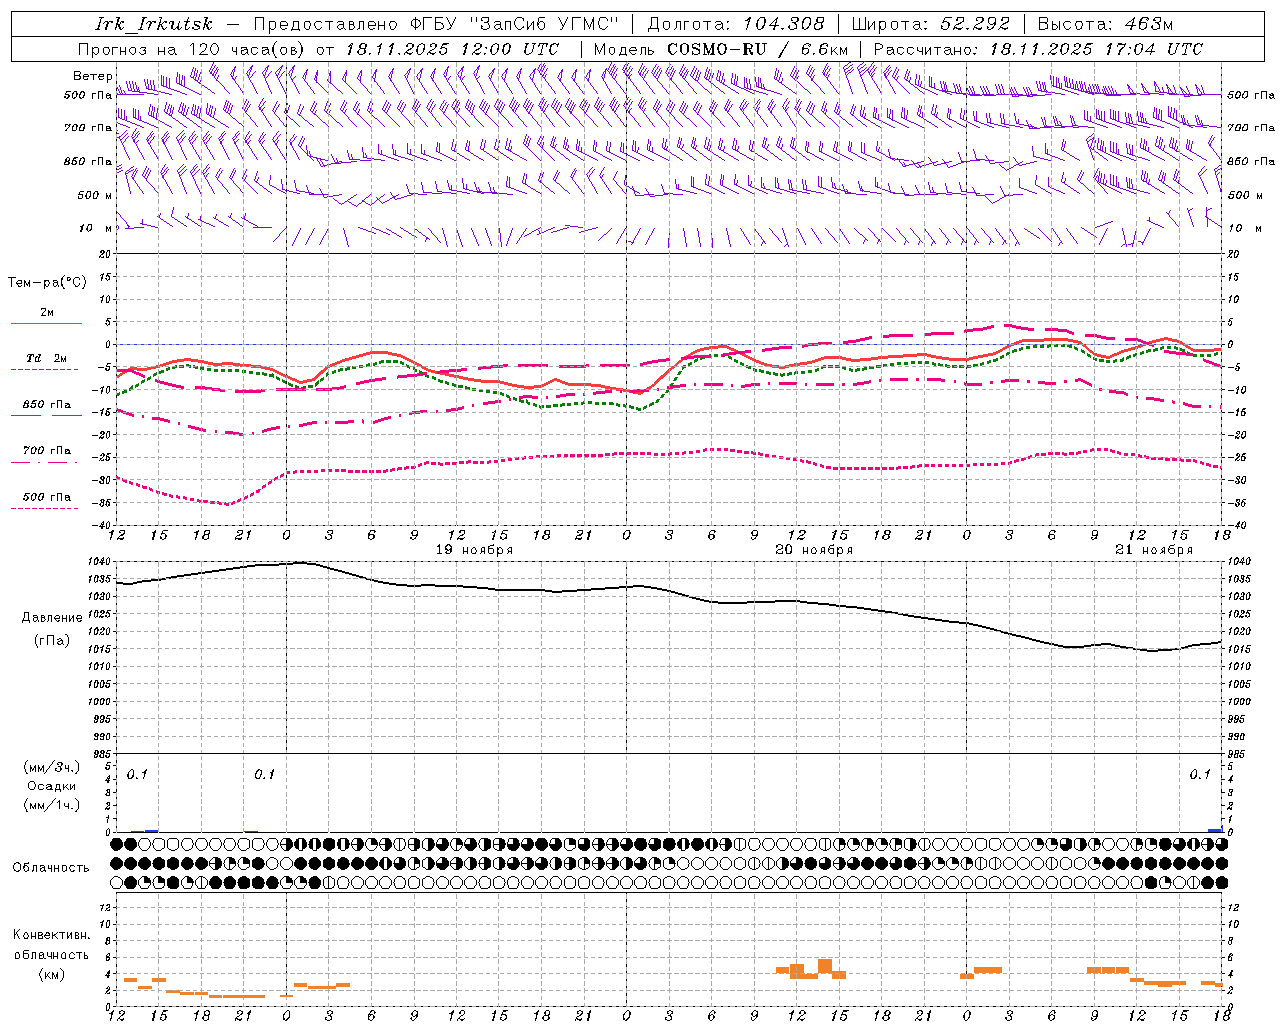1280x1024 pixels.
Task: Click the tallest orange convective bar on 20 ноября
Action: (x=825, y=966)
